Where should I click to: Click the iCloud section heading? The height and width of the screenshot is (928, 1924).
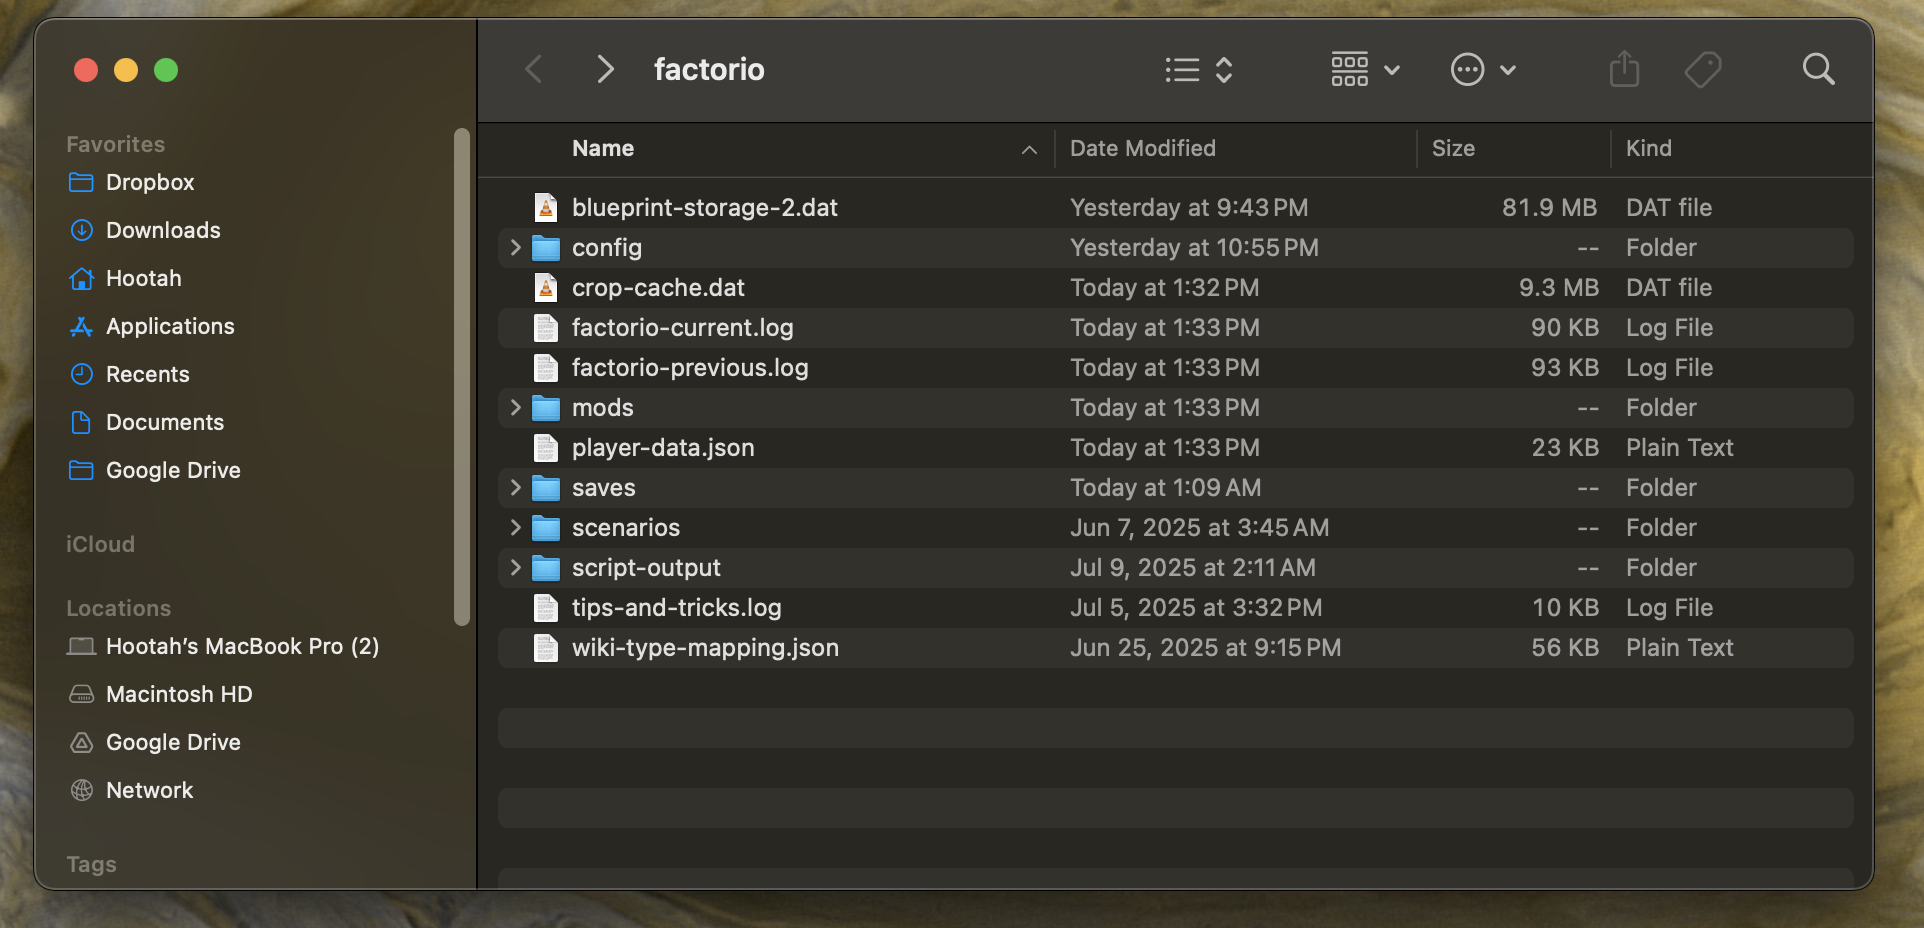pyautogui.click(x=100, y=544)
